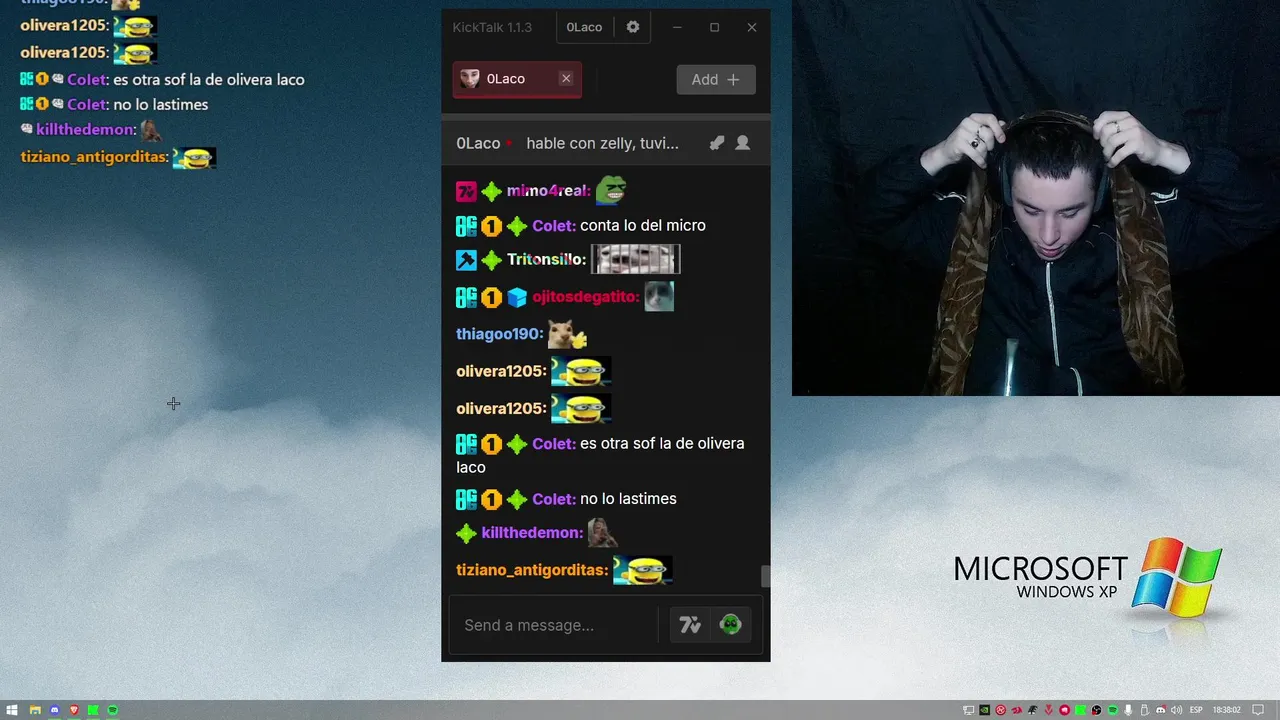Focus the 'Send a message...' input field

point(555,625)
